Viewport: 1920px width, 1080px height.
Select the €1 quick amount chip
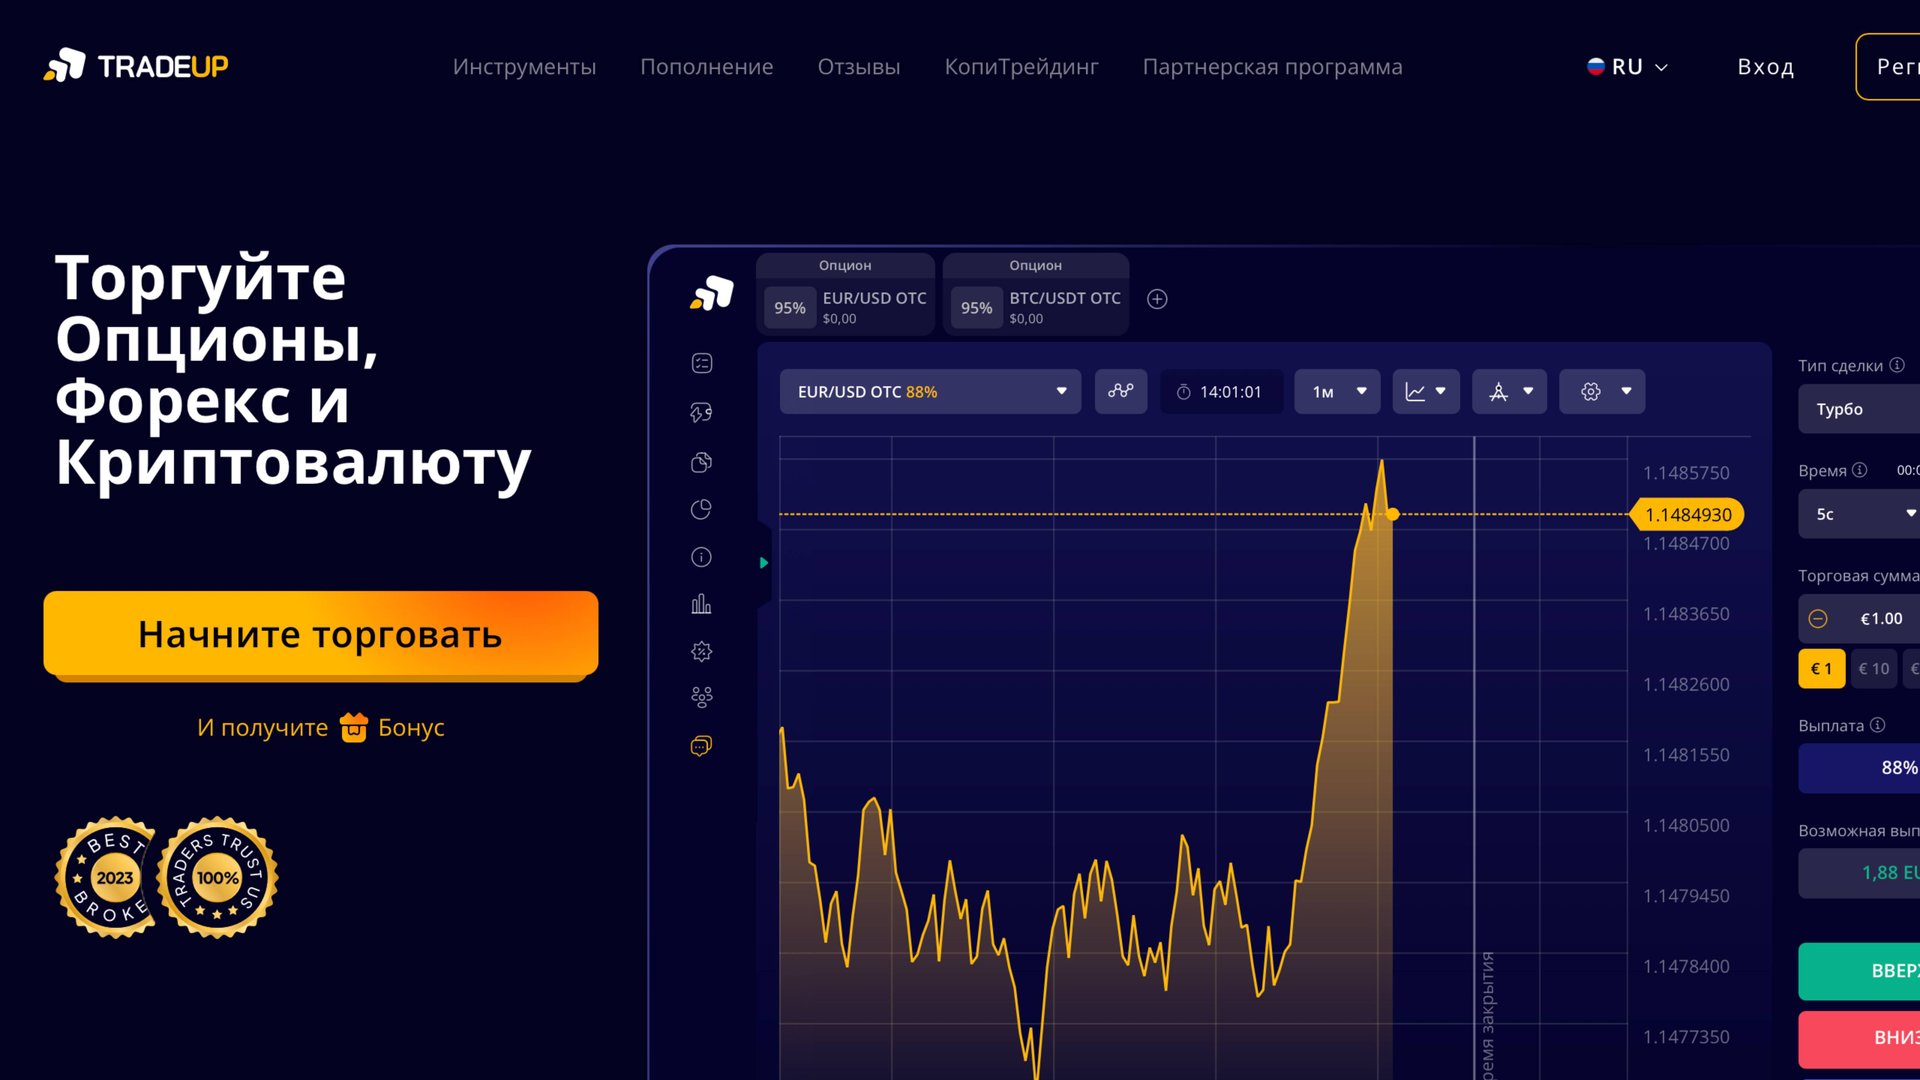pyautogui.click(x=1821, y=669)
